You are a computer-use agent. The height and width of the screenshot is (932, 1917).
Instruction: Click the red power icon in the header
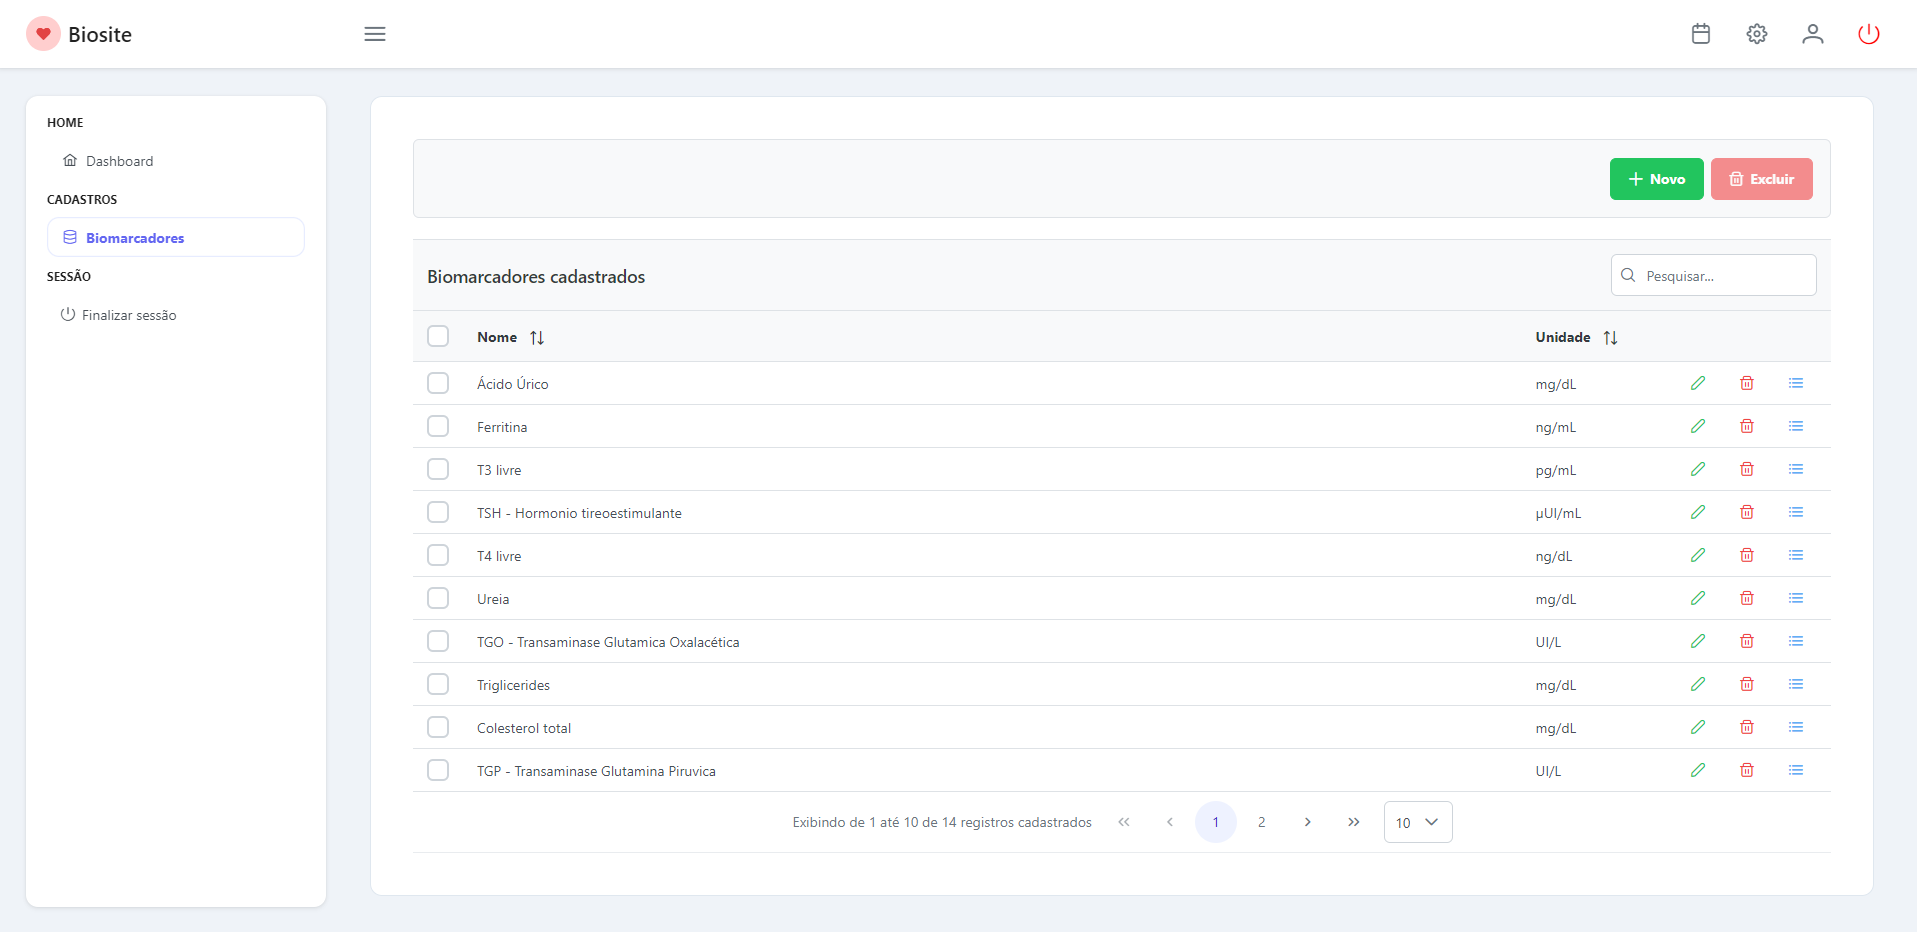coord(1869,33)
